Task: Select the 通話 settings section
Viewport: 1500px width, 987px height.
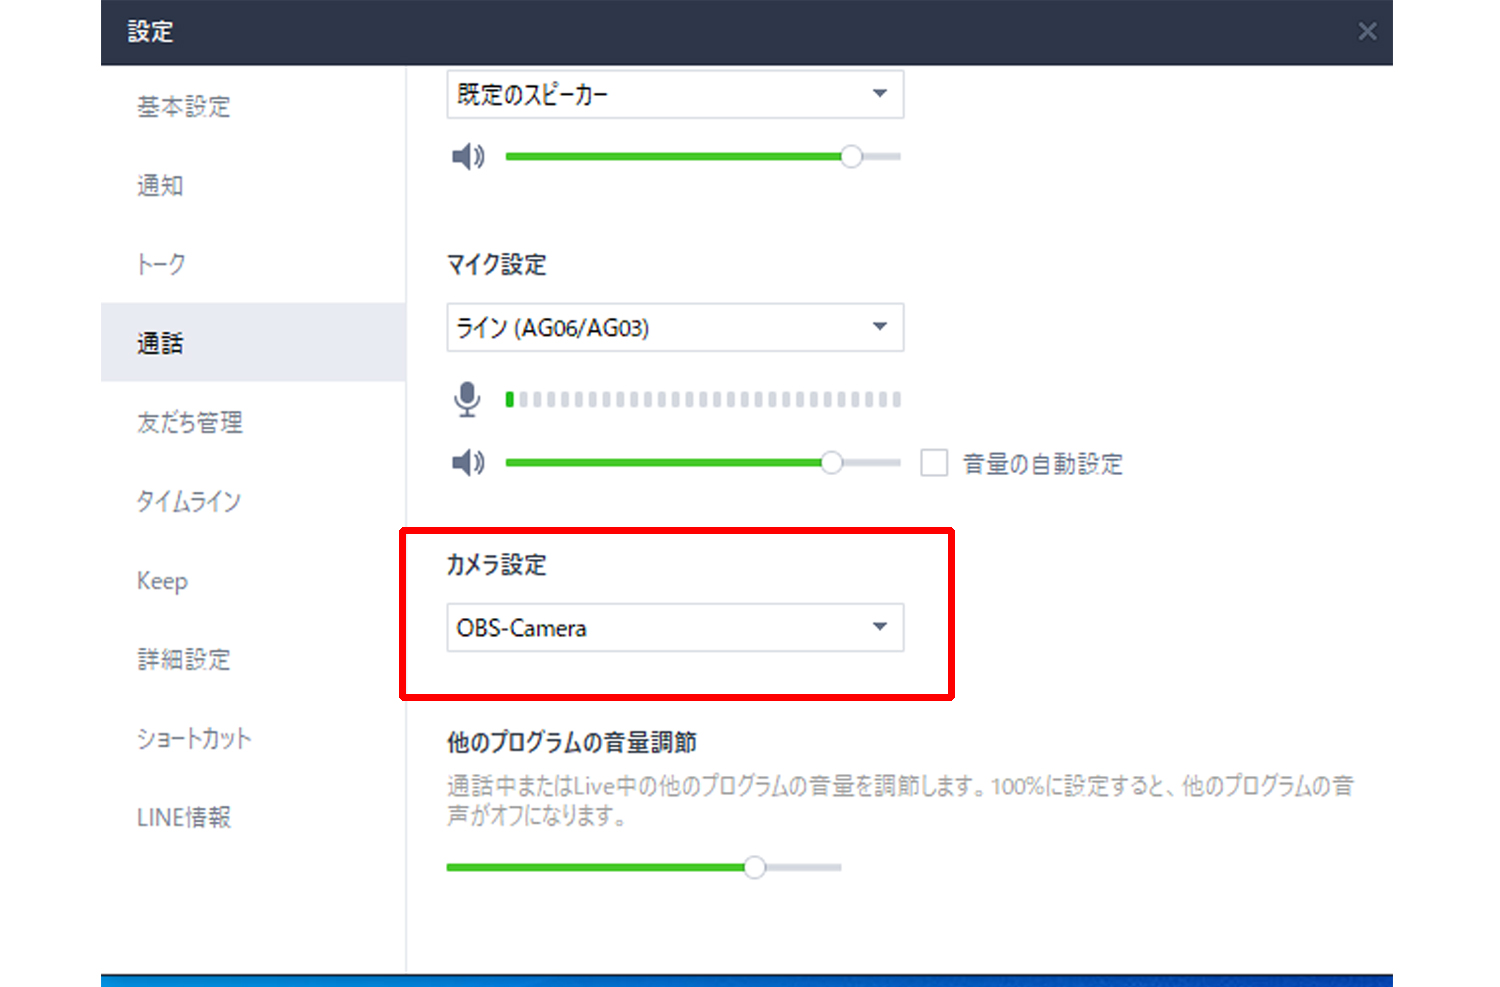Action: (x=253, y=343)
